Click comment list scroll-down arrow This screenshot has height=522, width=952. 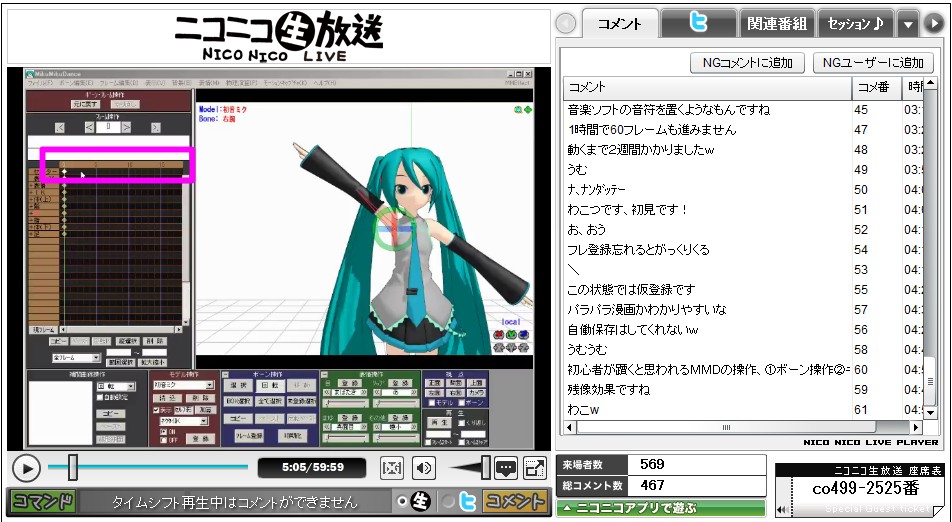click(x=930, y=412)
